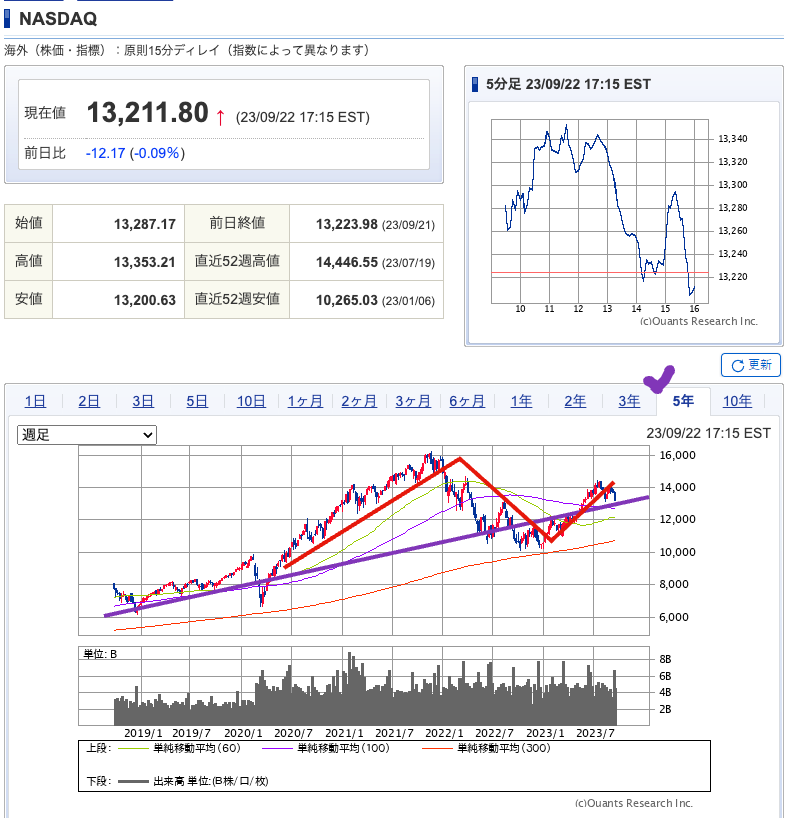Select the active 5年 tab
This screenshot has width=792, height=818.
coord(683,401)
